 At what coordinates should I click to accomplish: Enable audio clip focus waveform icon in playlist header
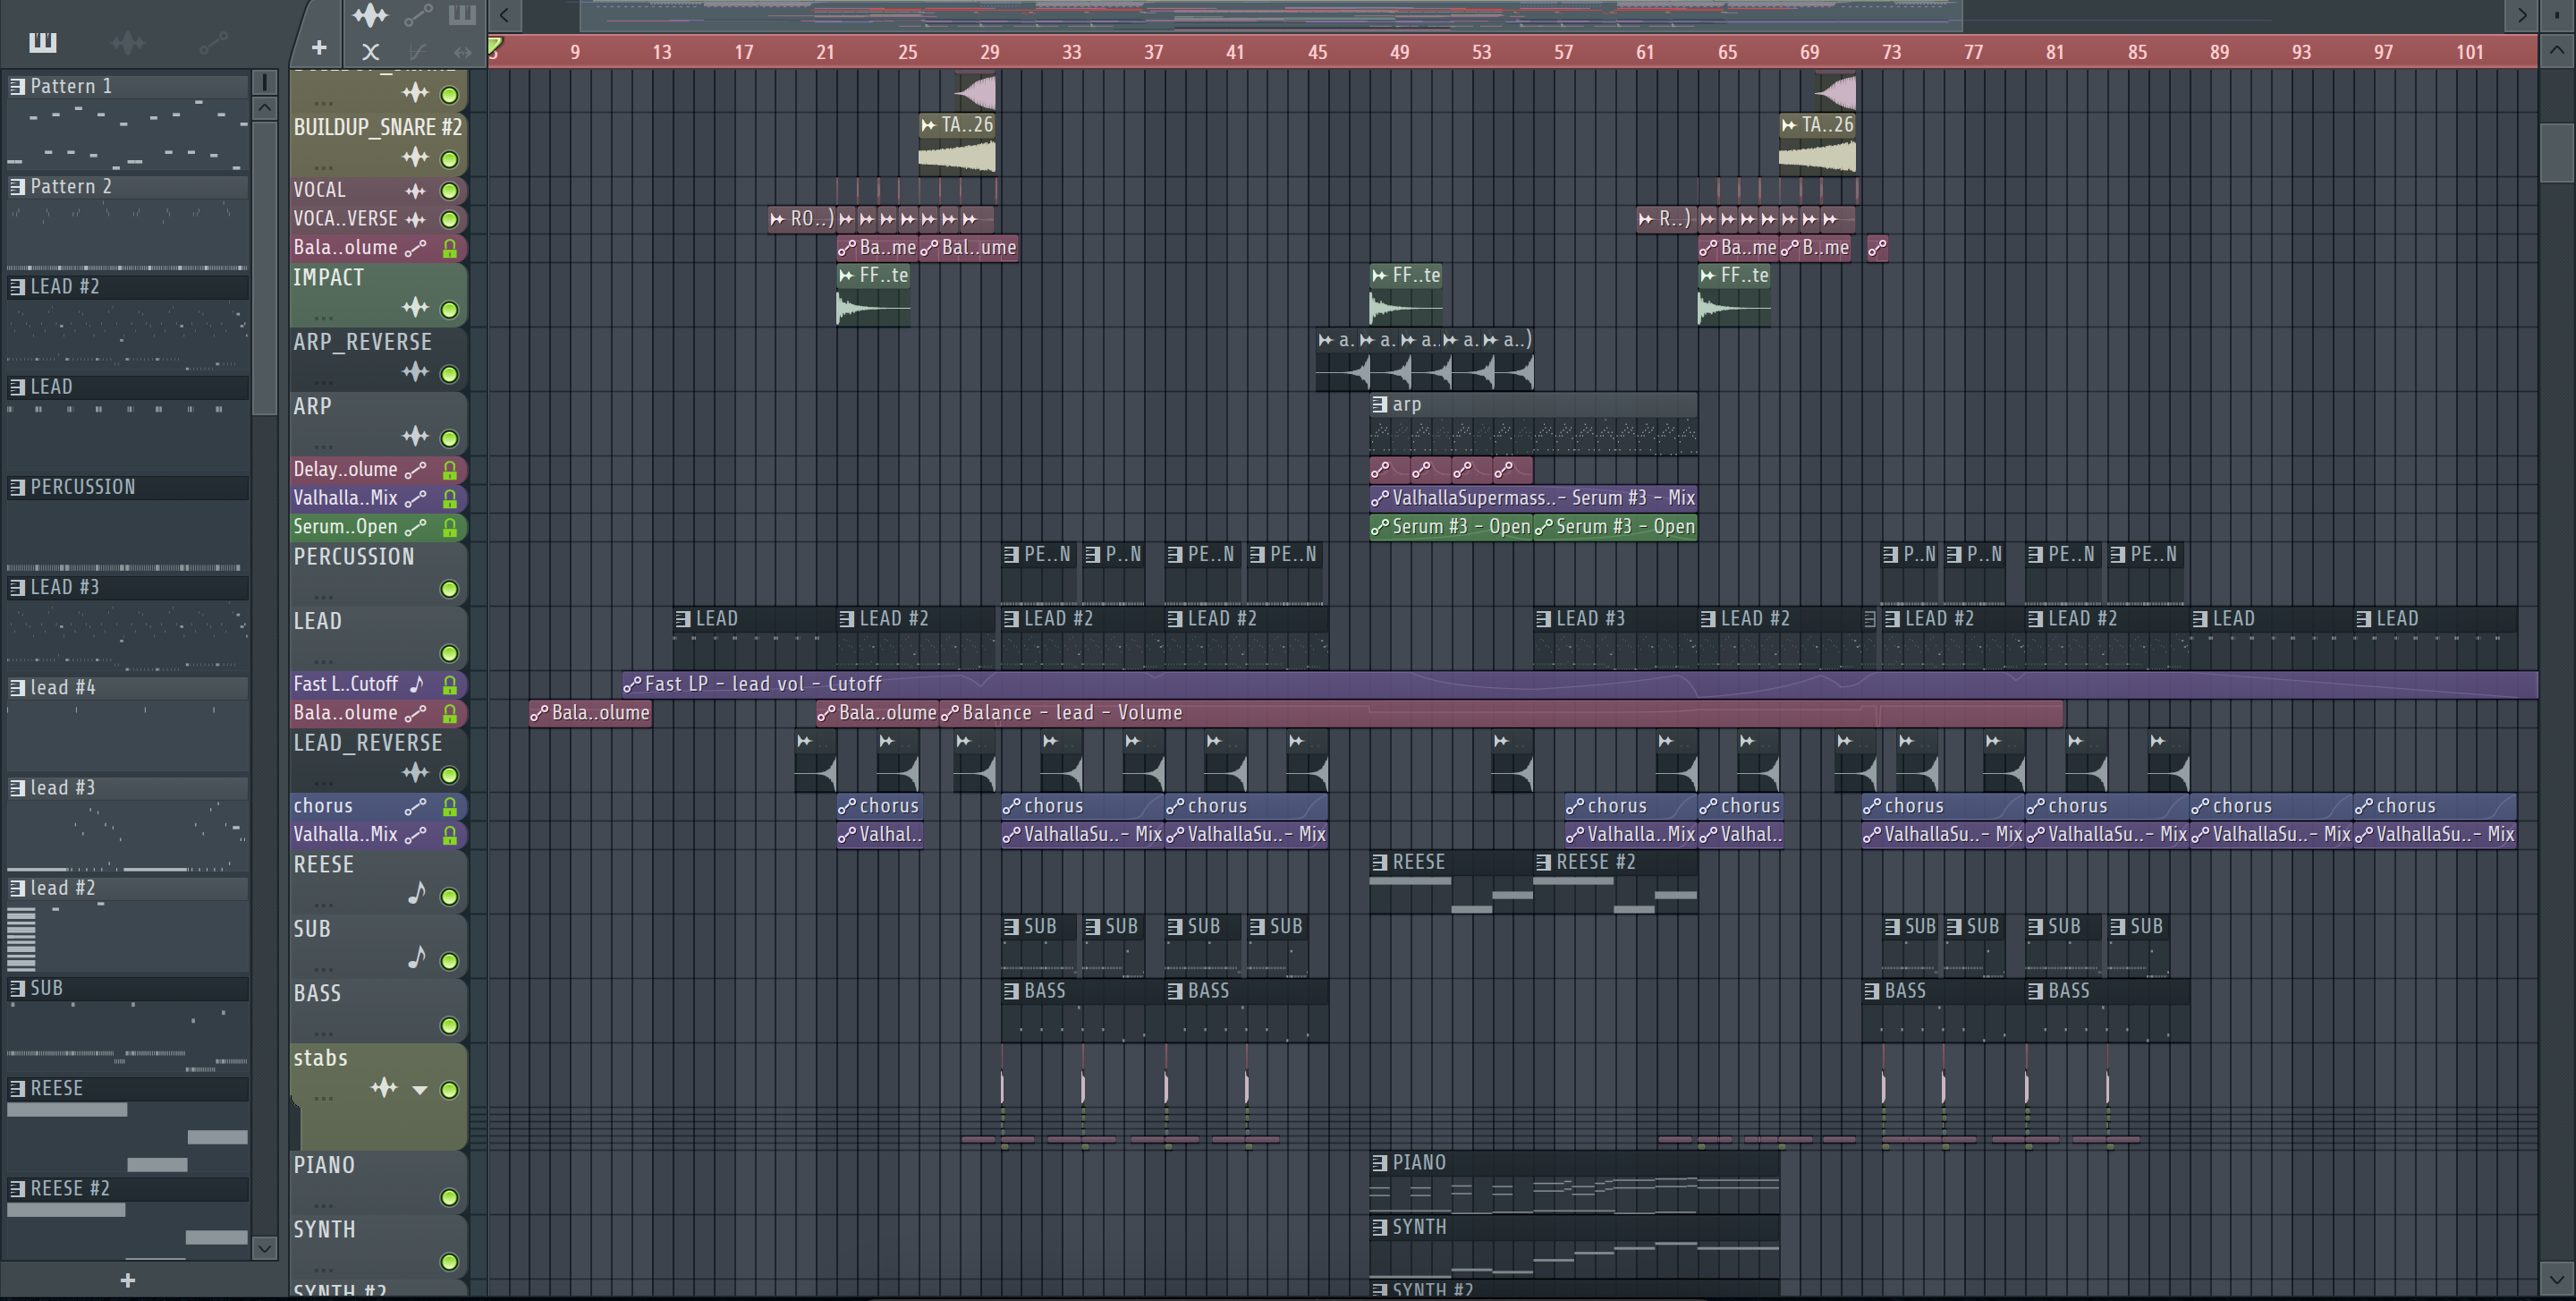pyautogui.click(x=370, y=15)
